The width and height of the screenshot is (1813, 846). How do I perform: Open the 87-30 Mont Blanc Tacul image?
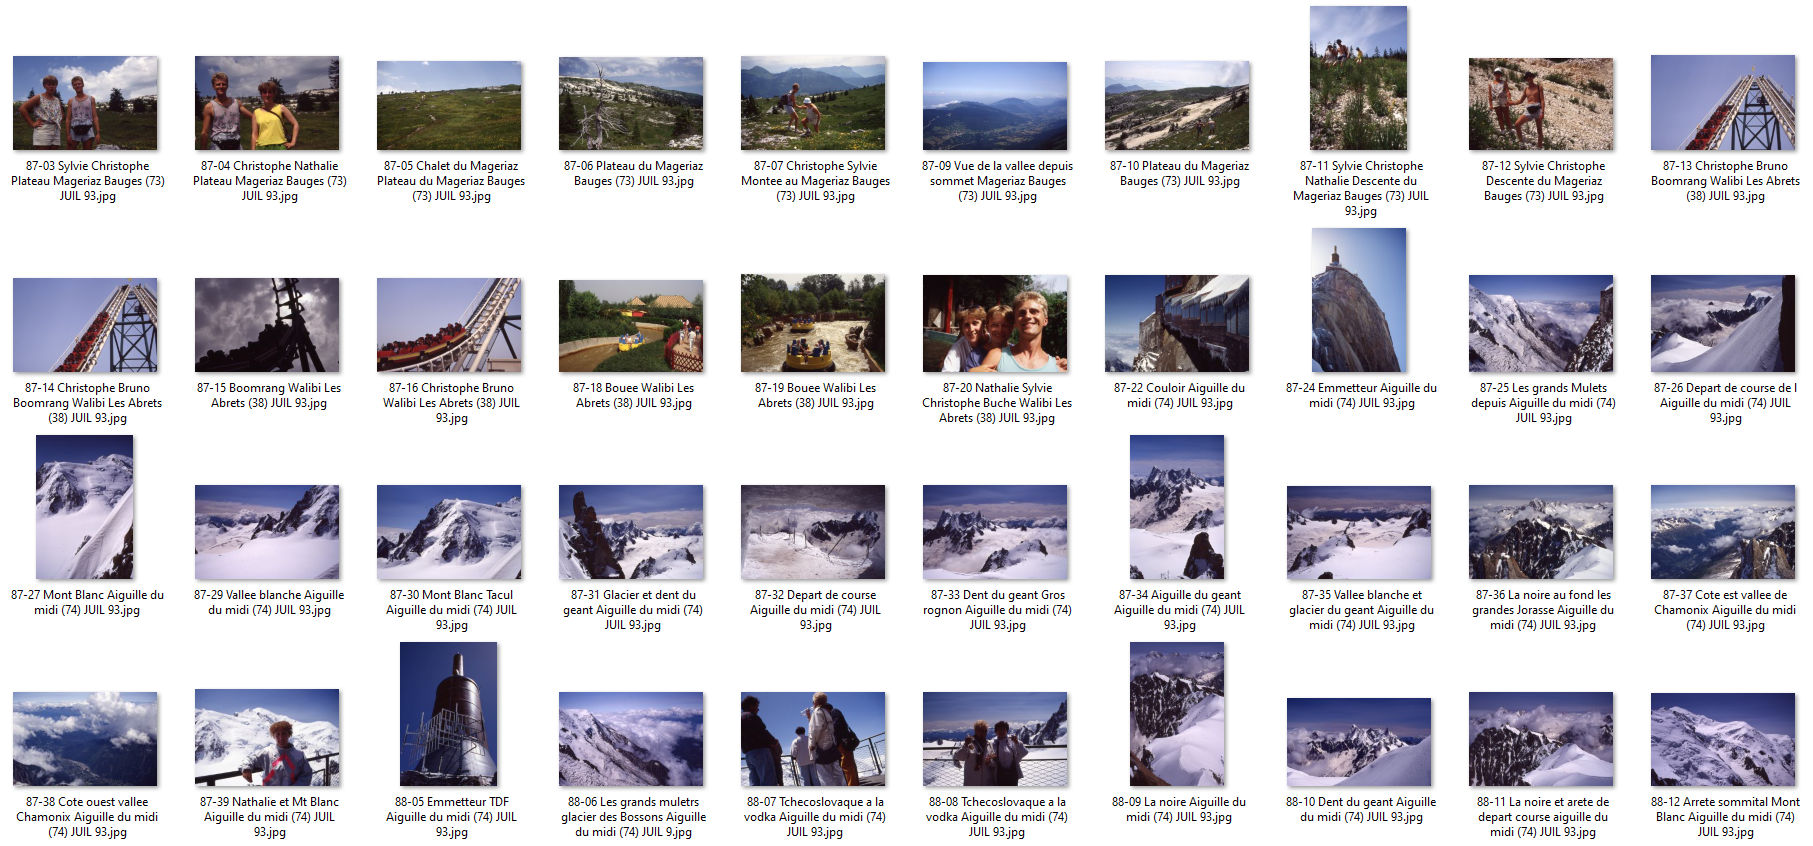coord(449,532)
